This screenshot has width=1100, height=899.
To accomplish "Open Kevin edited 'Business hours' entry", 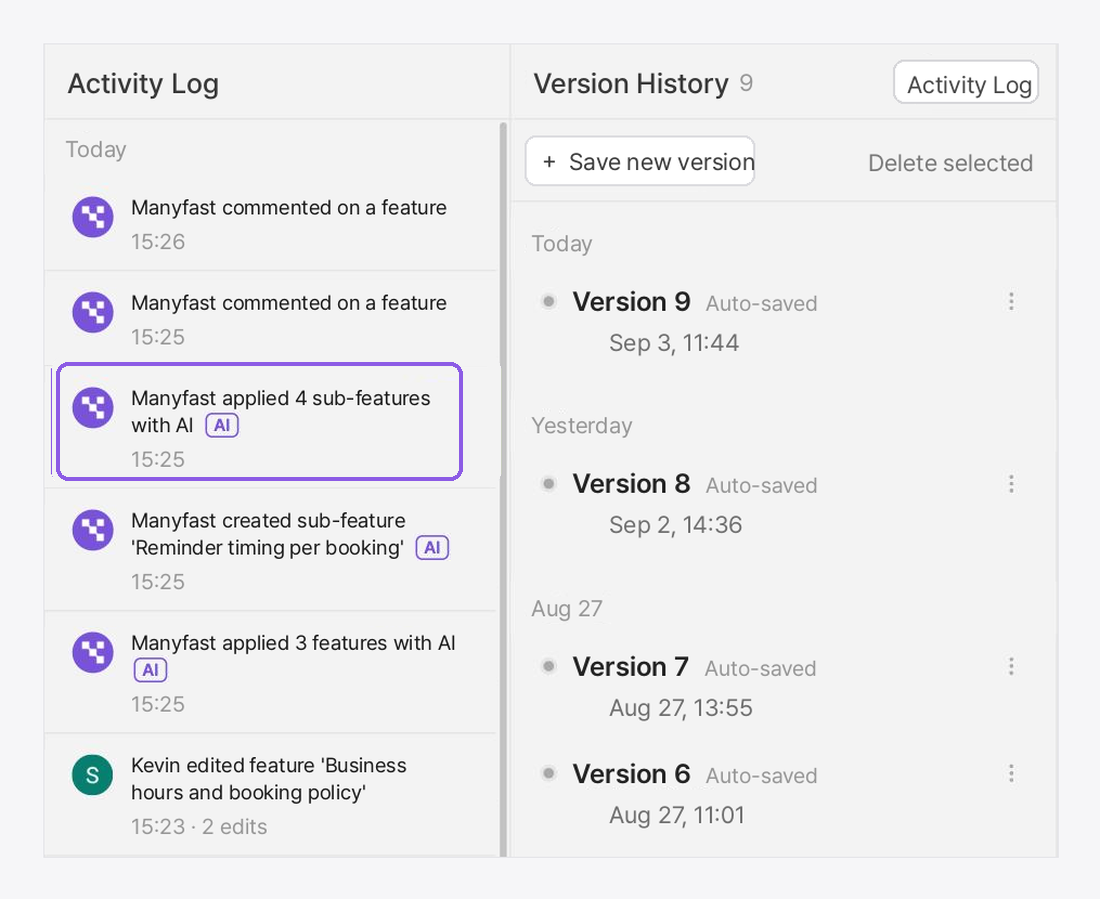I will 270,795.
